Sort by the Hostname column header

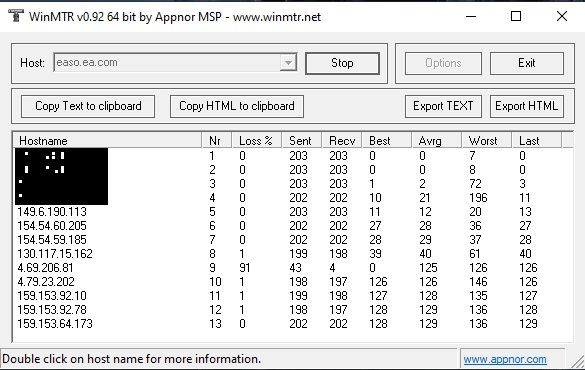coord(107,141)
